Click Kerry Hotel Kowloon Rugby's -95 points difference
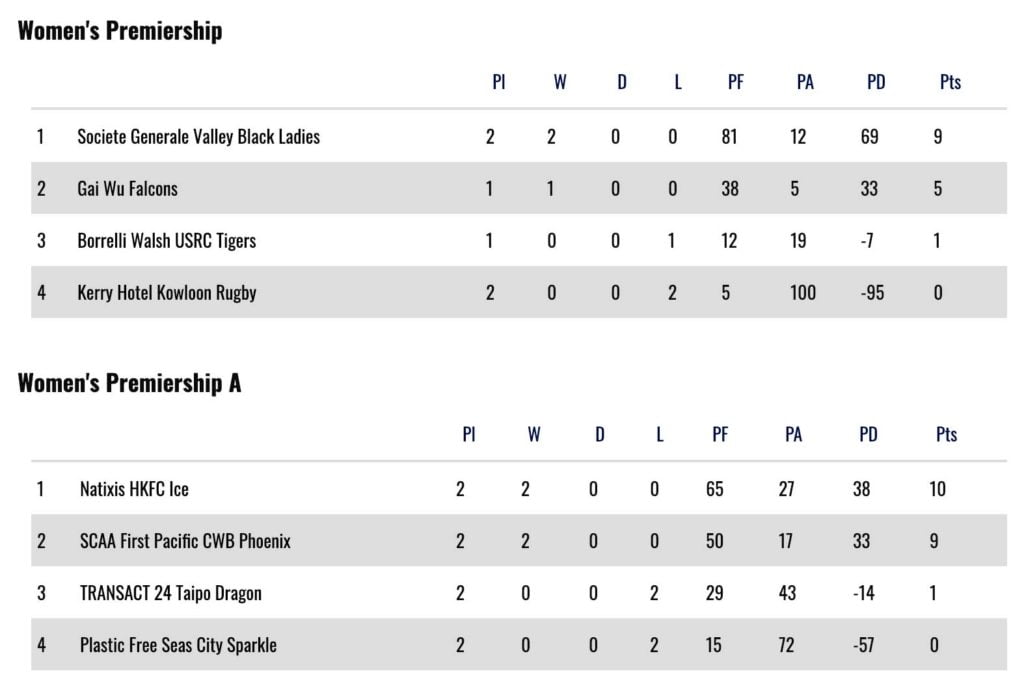The width and height of the screenshot is (1024, 684). (x=873, y=293)
